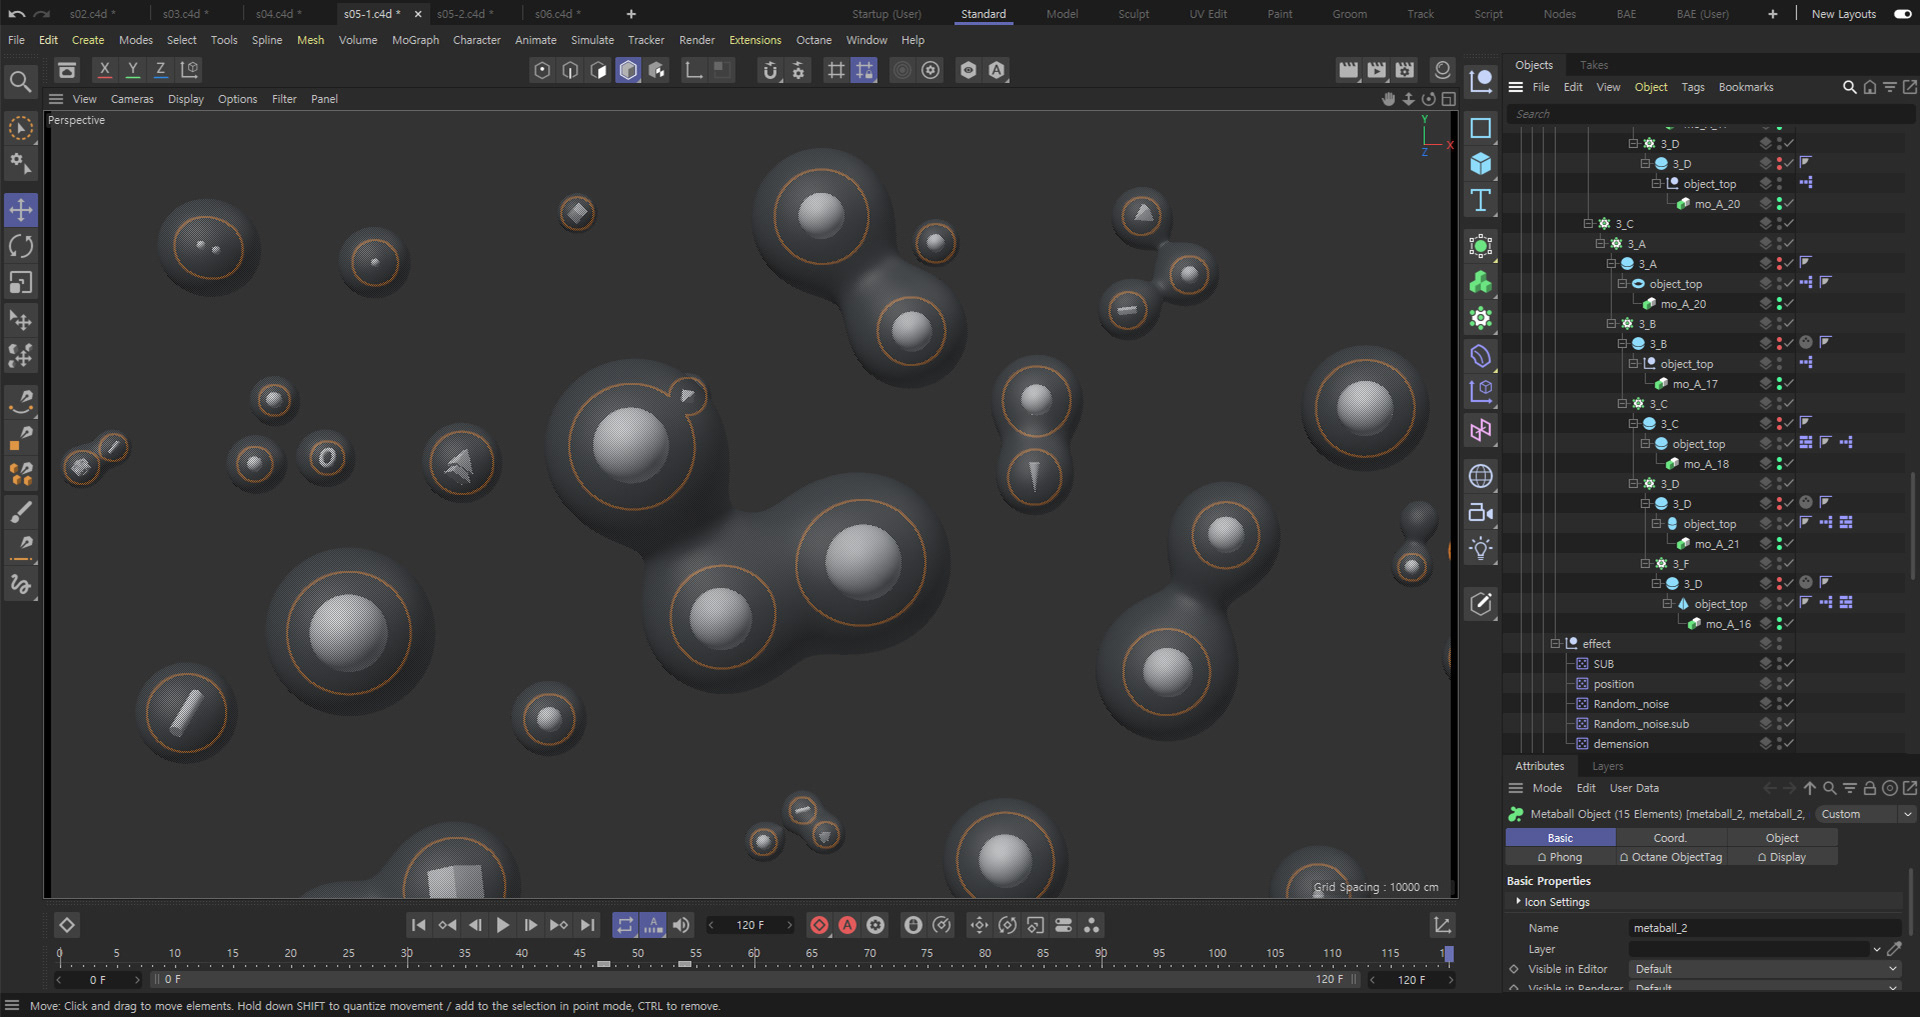
Task: Open the Object Manager search icon
Action: pyautogui.click(x=1849, y=87)
